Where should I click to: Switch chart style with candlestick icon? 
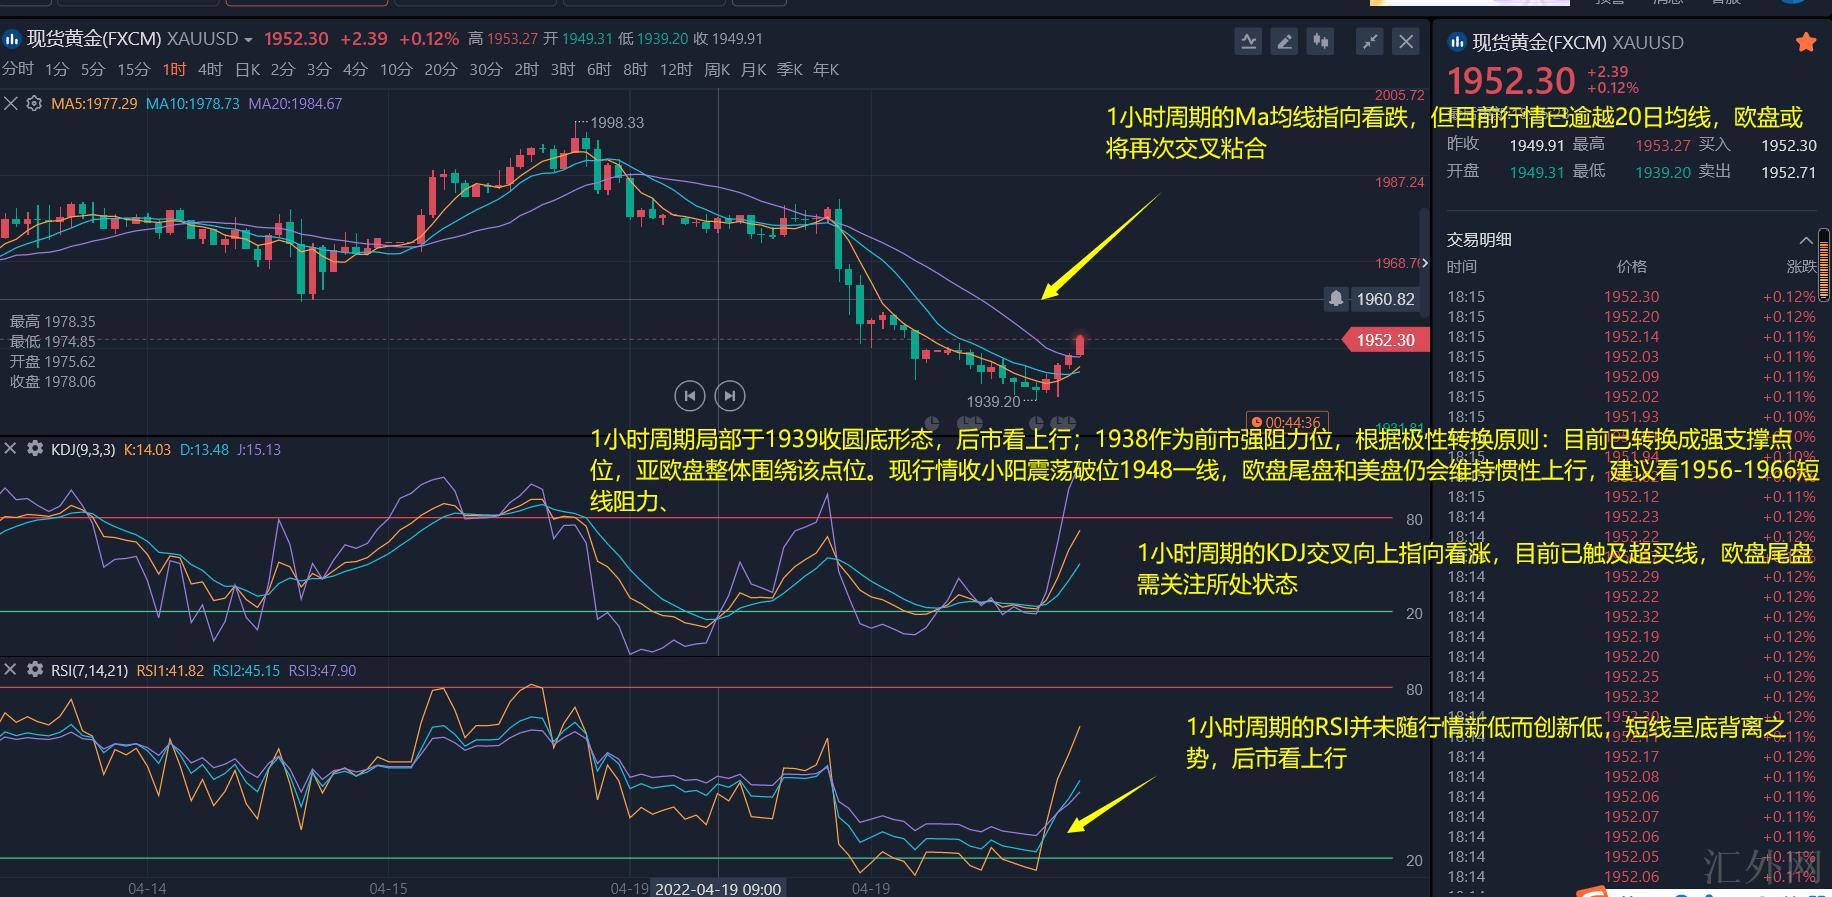pyautogui.click(x=1320, y=41)
